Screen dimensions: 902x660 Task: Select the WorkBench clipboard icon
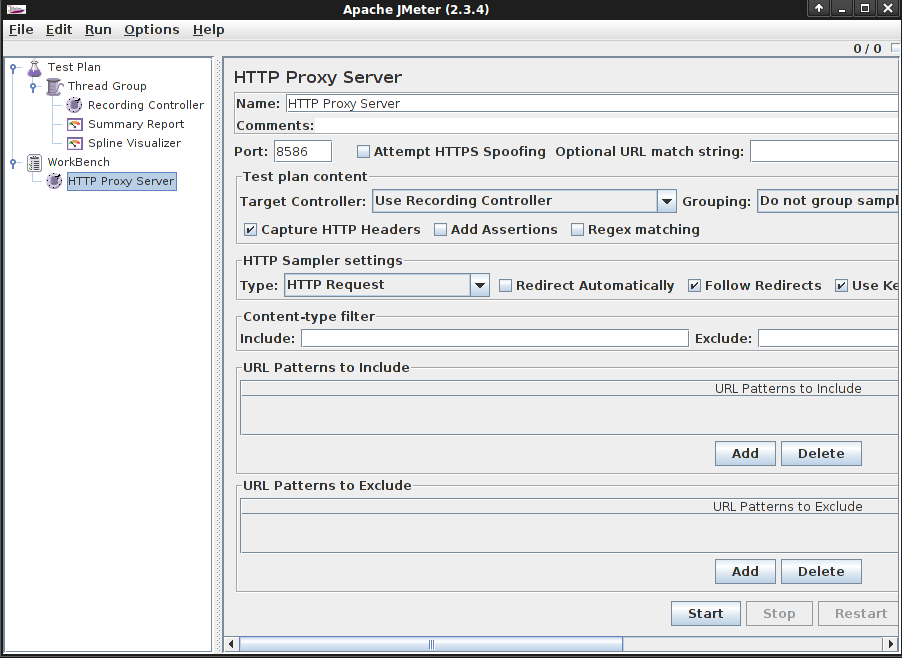tap(35, 163)
